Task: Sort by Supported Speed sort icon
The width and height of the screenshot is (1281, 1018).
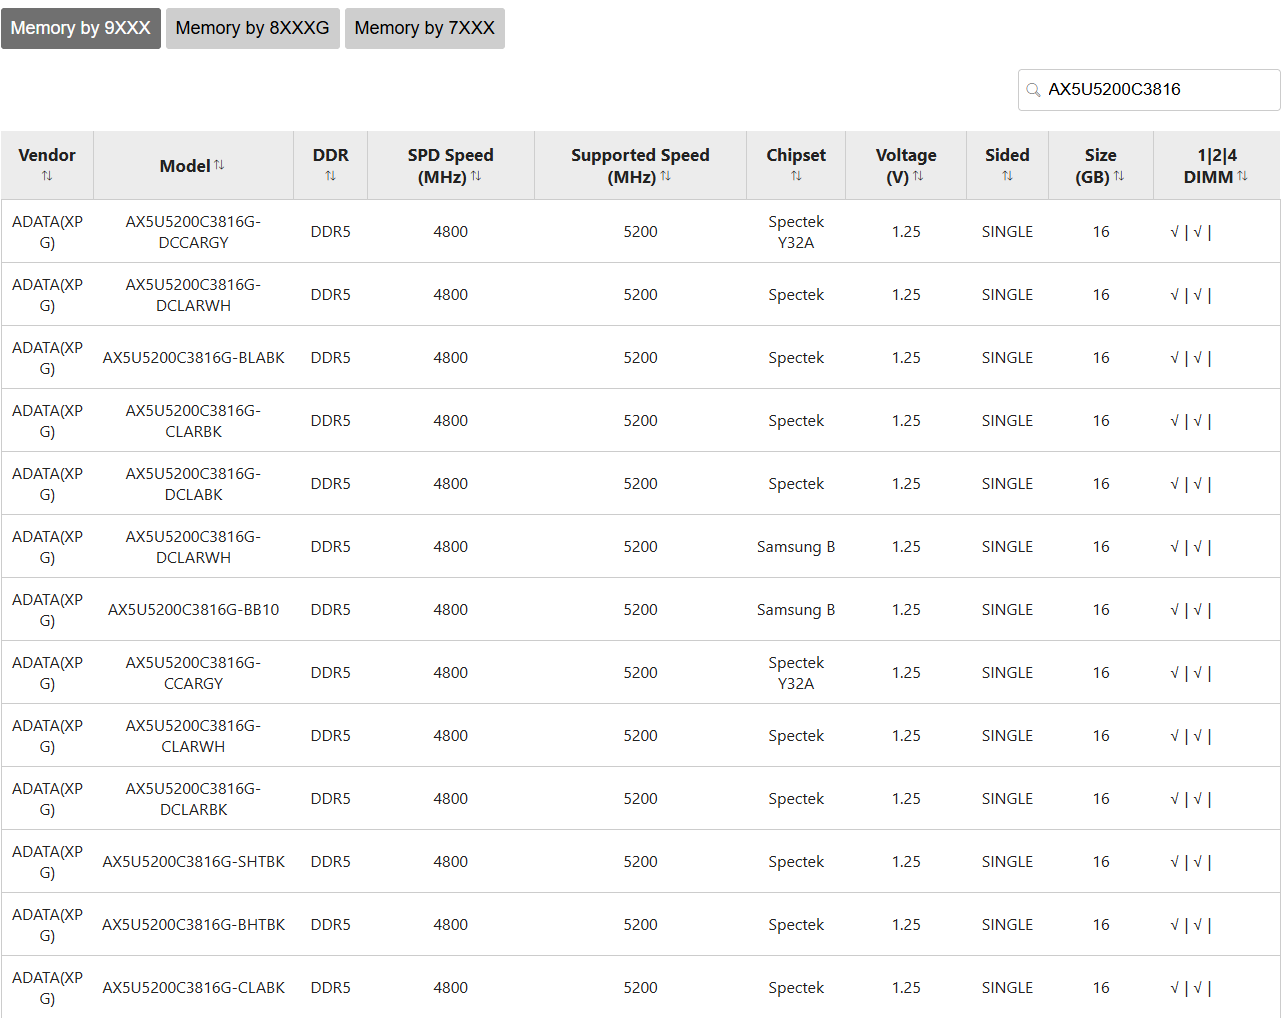Action: pyautogui.click(x=666, y=176)
